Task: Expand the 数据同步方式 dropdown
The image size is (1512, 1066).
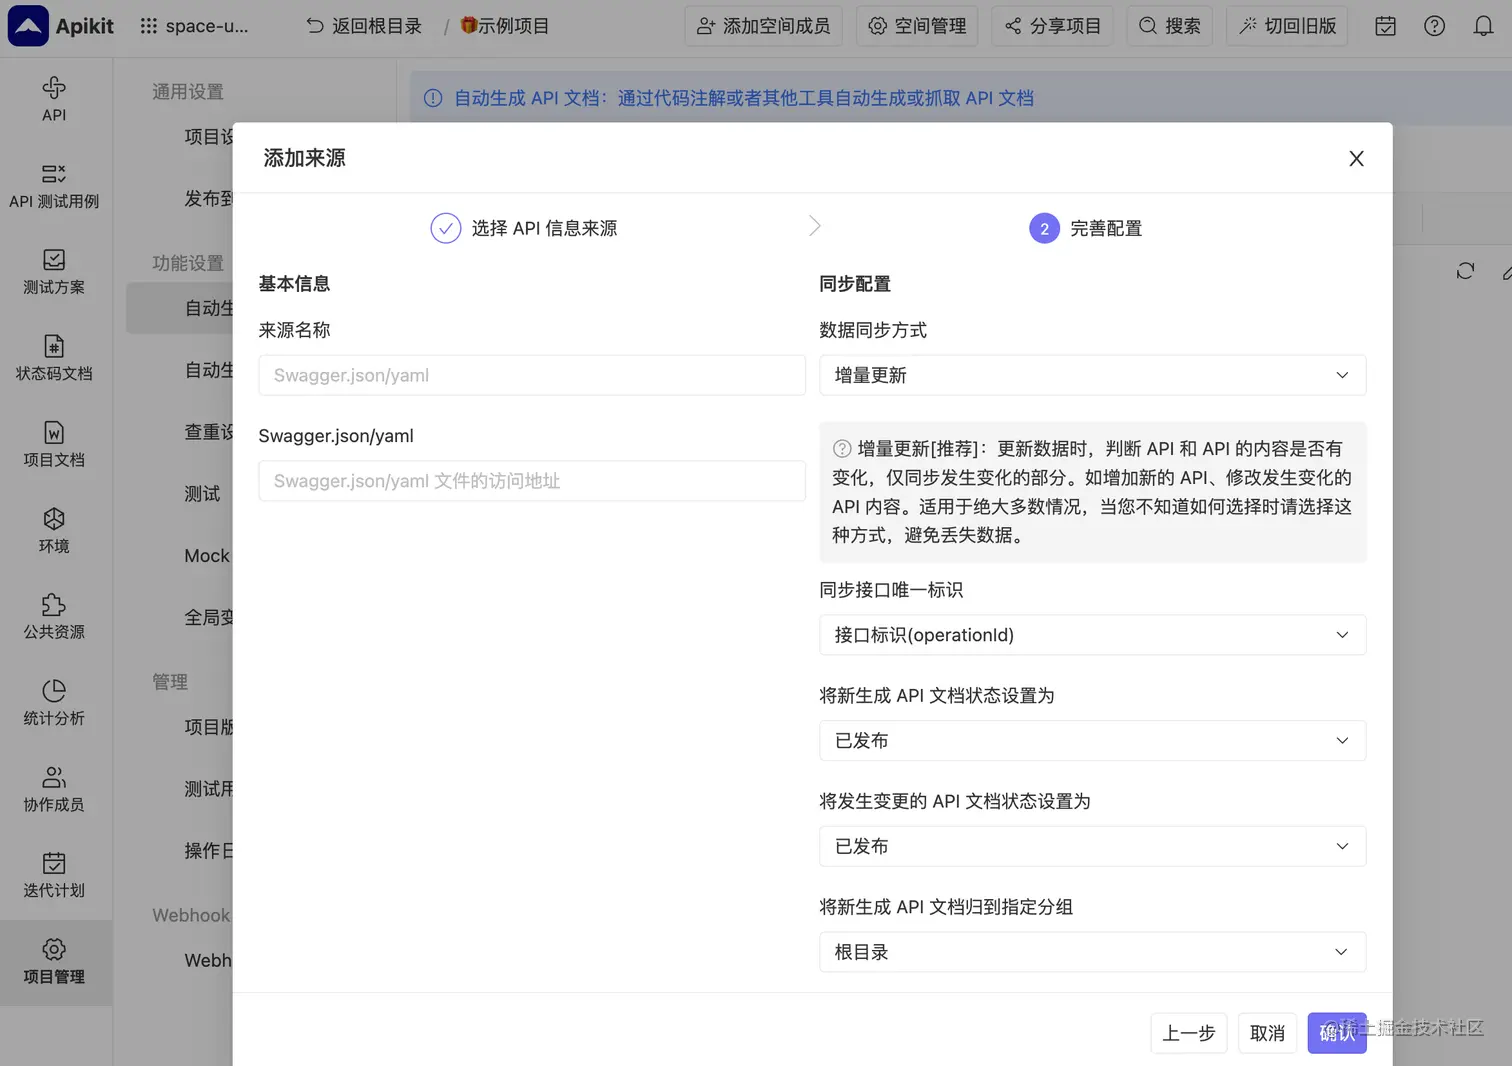Action: [x=1092, y=375]
